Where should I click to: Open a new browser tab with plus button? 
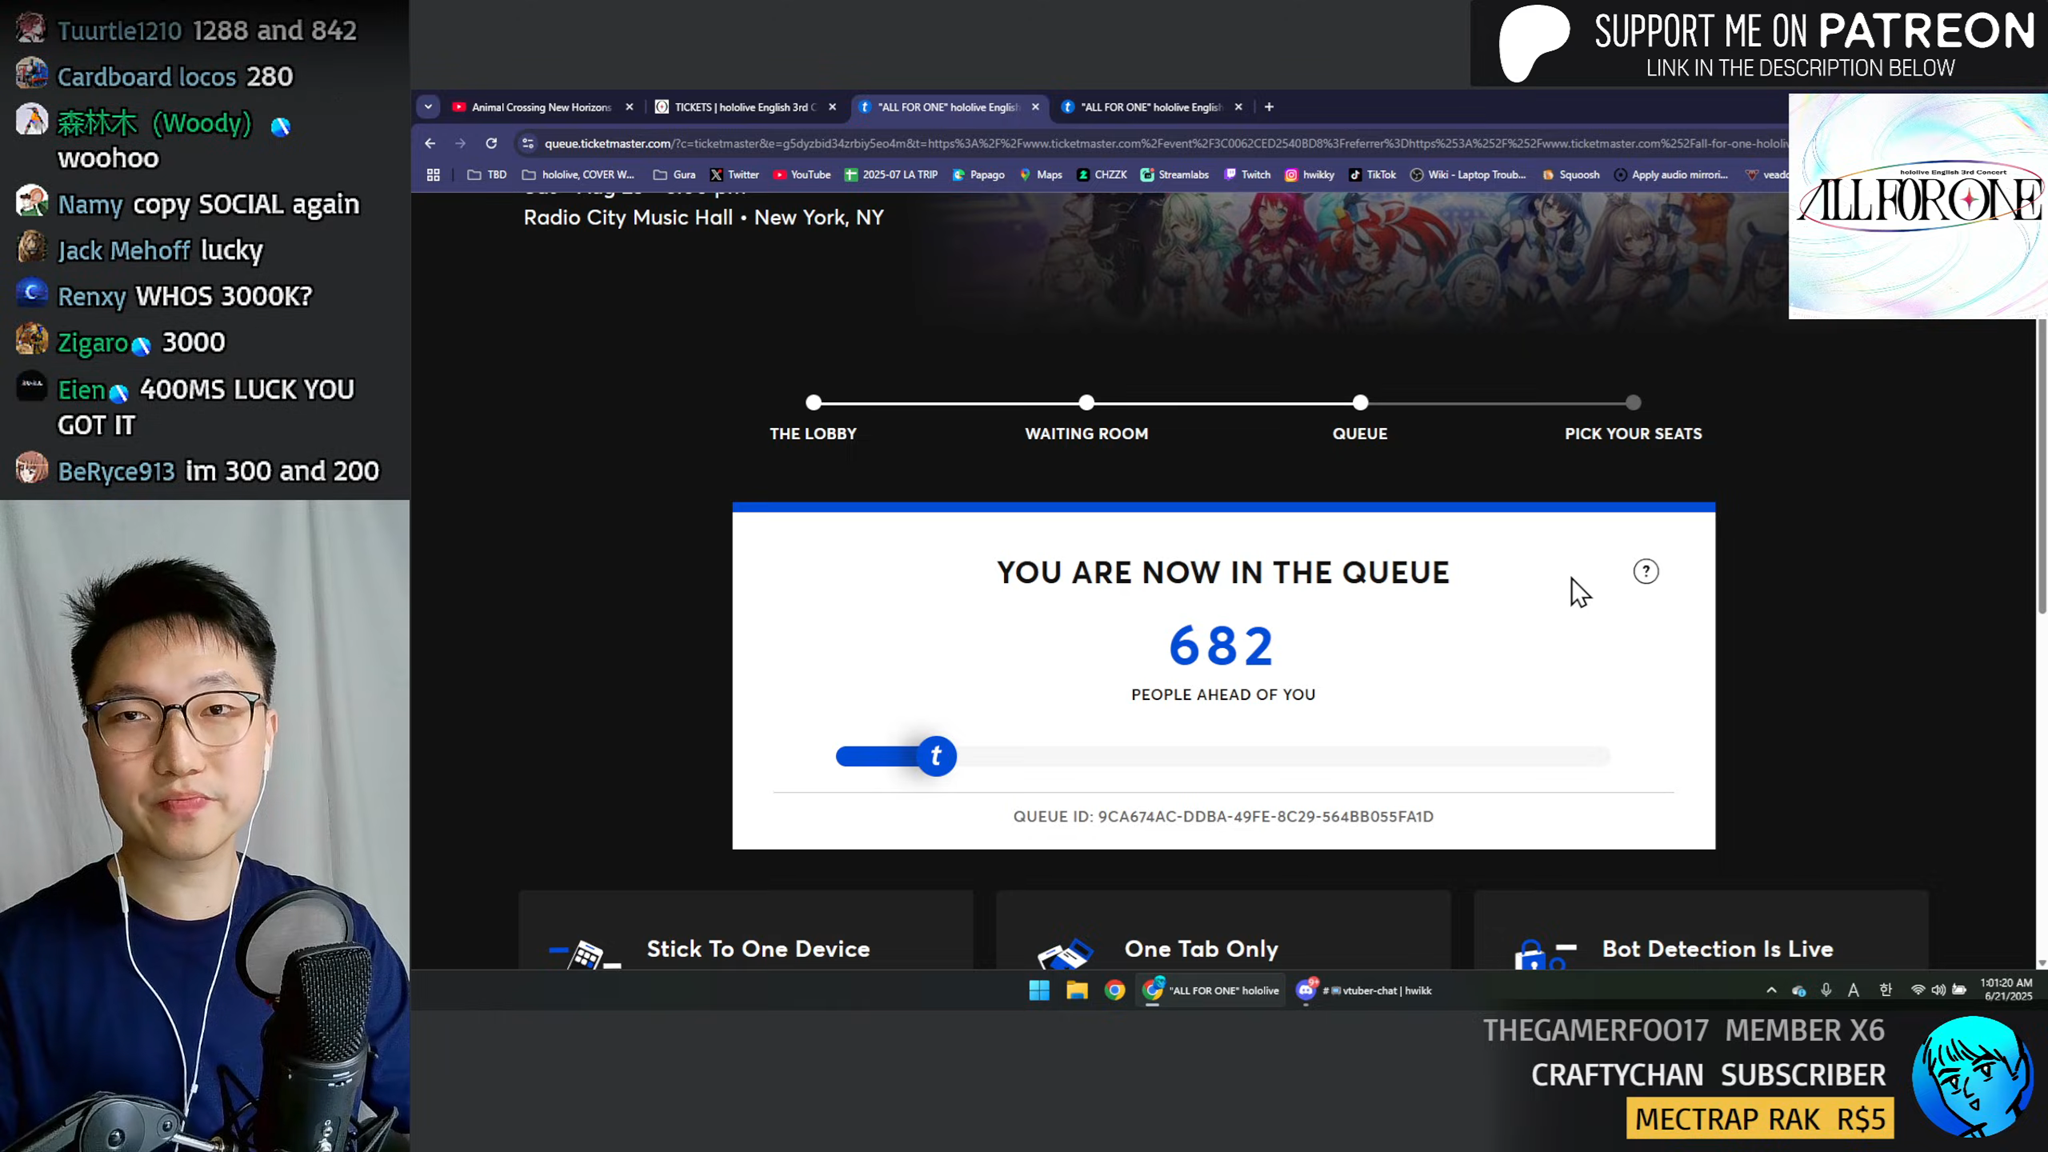(x=1269, y=107)
